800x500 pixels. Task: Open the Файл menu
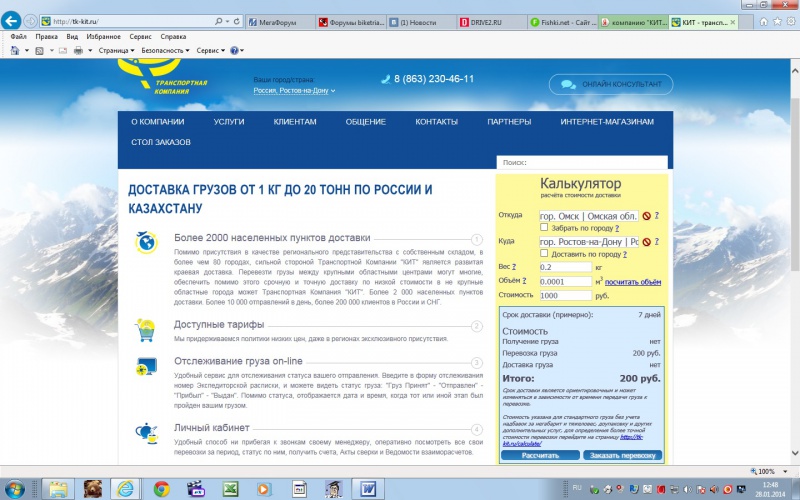click(x=18, y=37)
